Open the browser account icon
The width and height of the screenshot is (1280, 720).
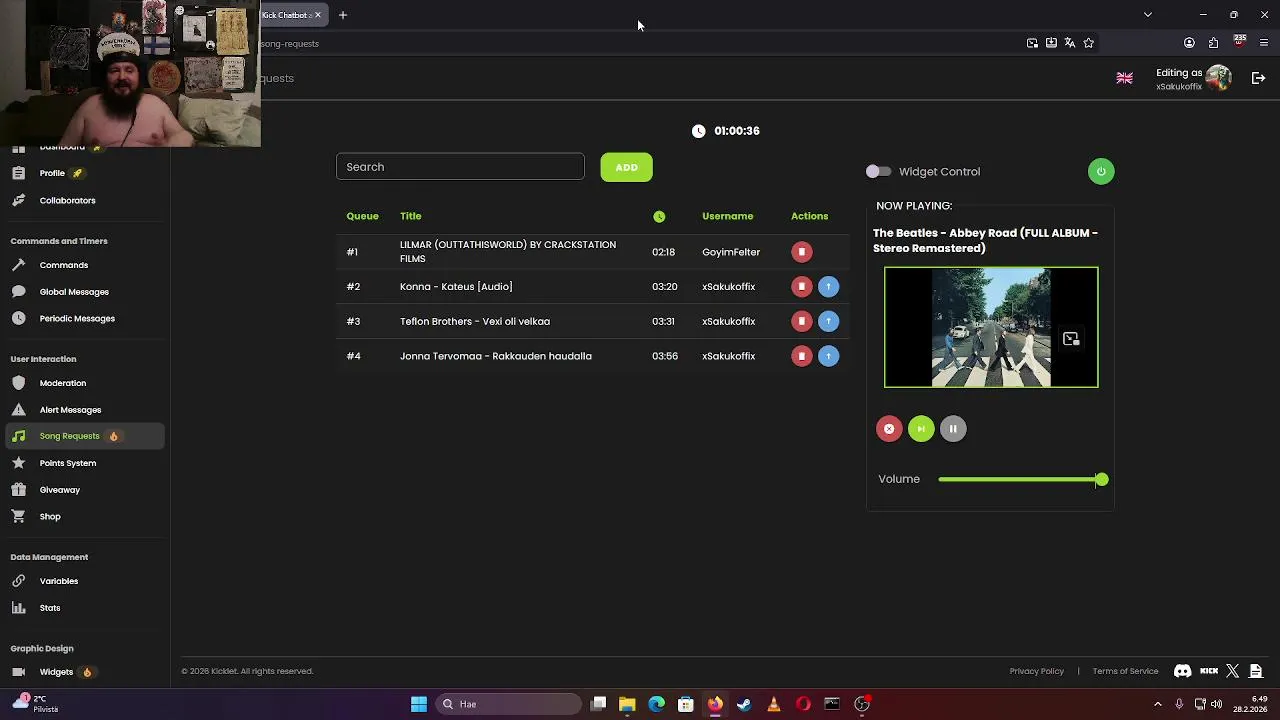[x=1189, y=43]
